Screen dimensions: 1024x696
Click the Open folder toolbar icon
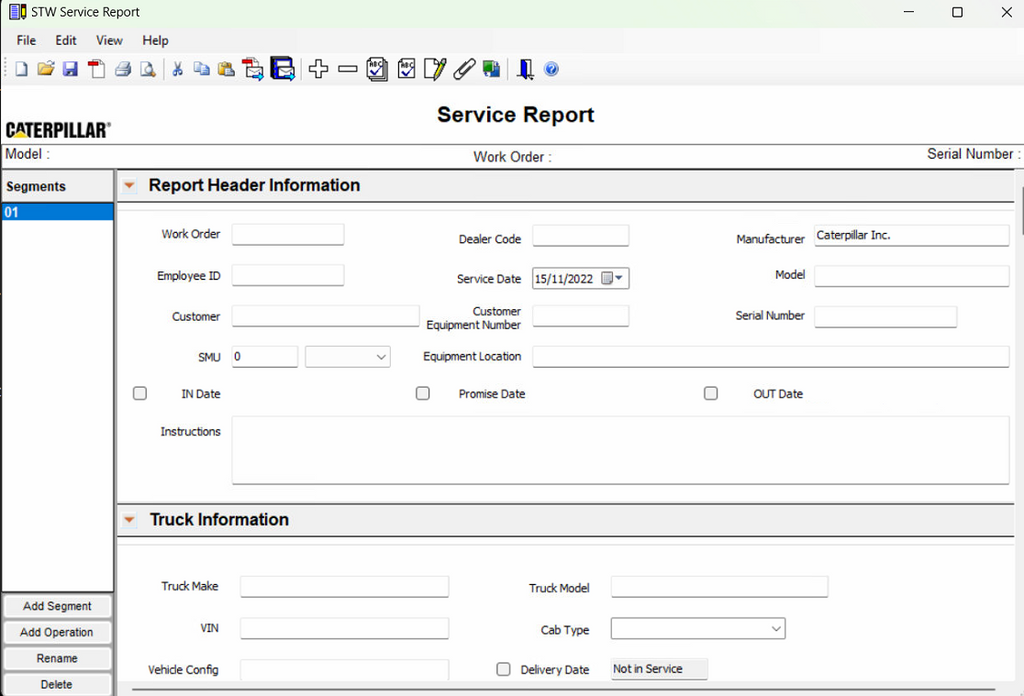point(46,69)
